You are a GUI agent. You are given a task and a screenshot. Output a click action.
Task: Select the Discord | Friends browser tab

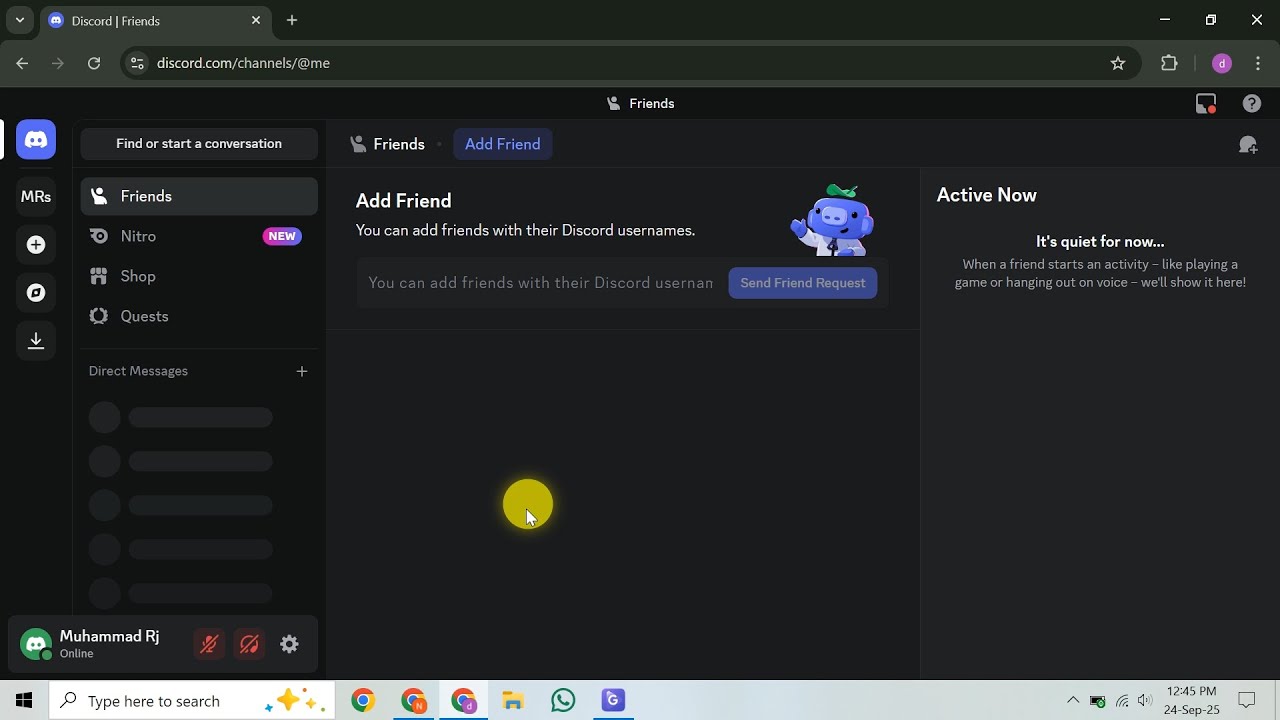155,20
